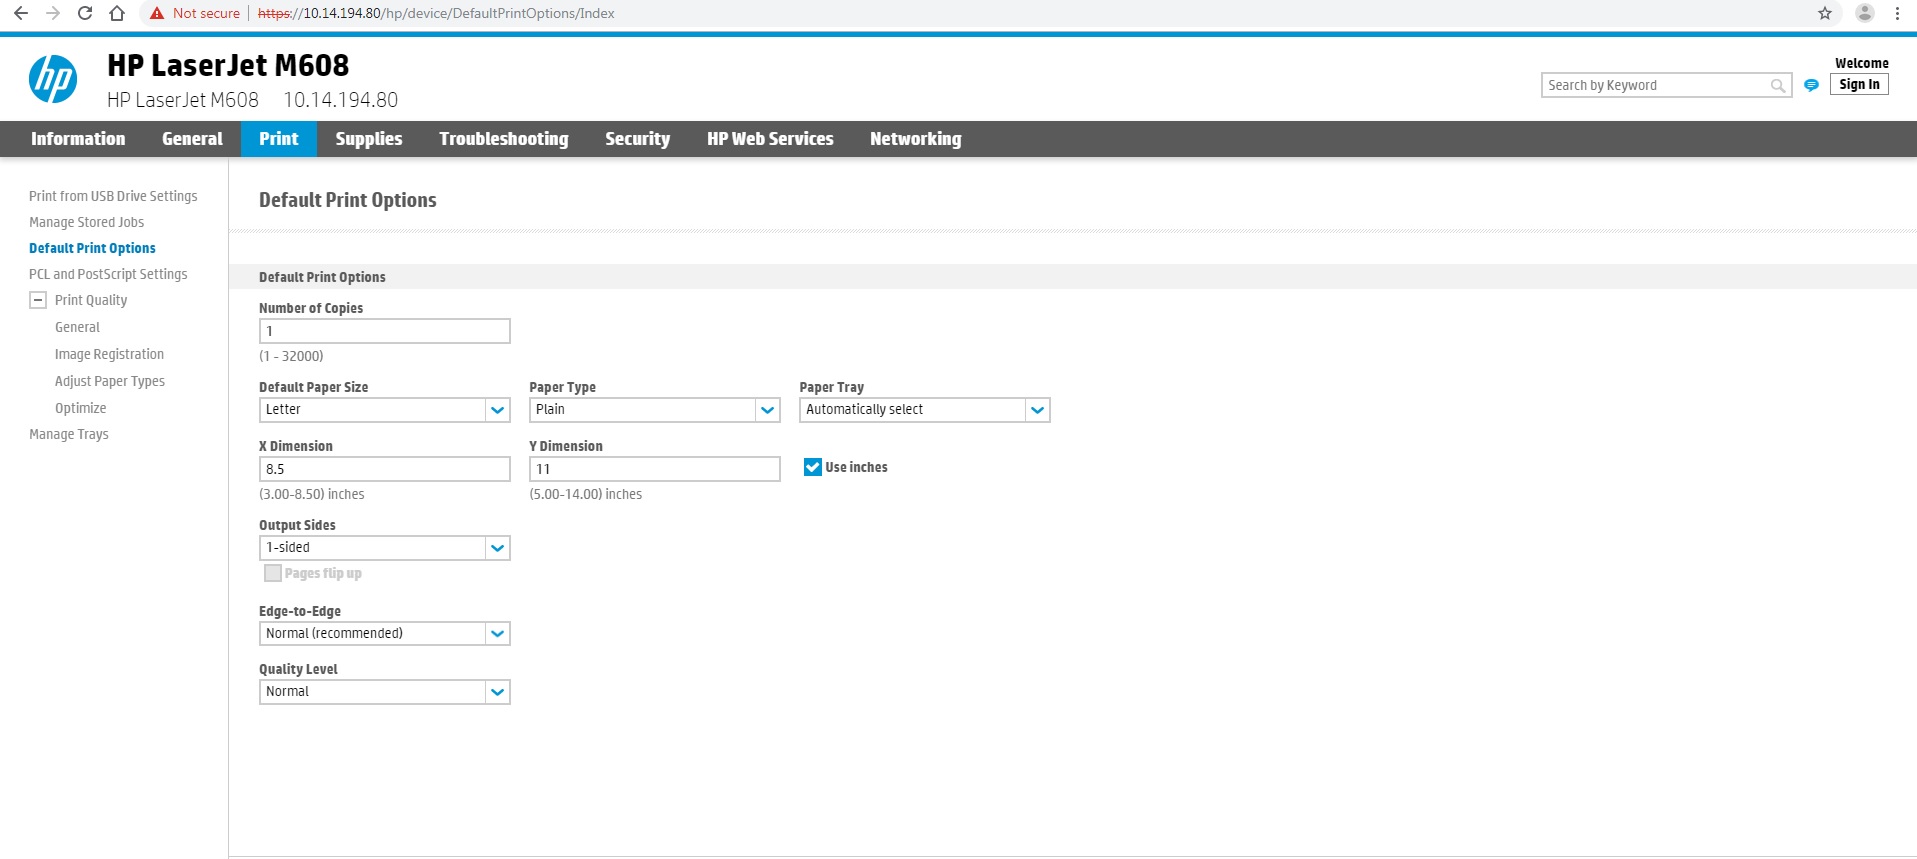Screen dimensions: 1917x859
Task: Click the HP logo icon
Action: 53,79
